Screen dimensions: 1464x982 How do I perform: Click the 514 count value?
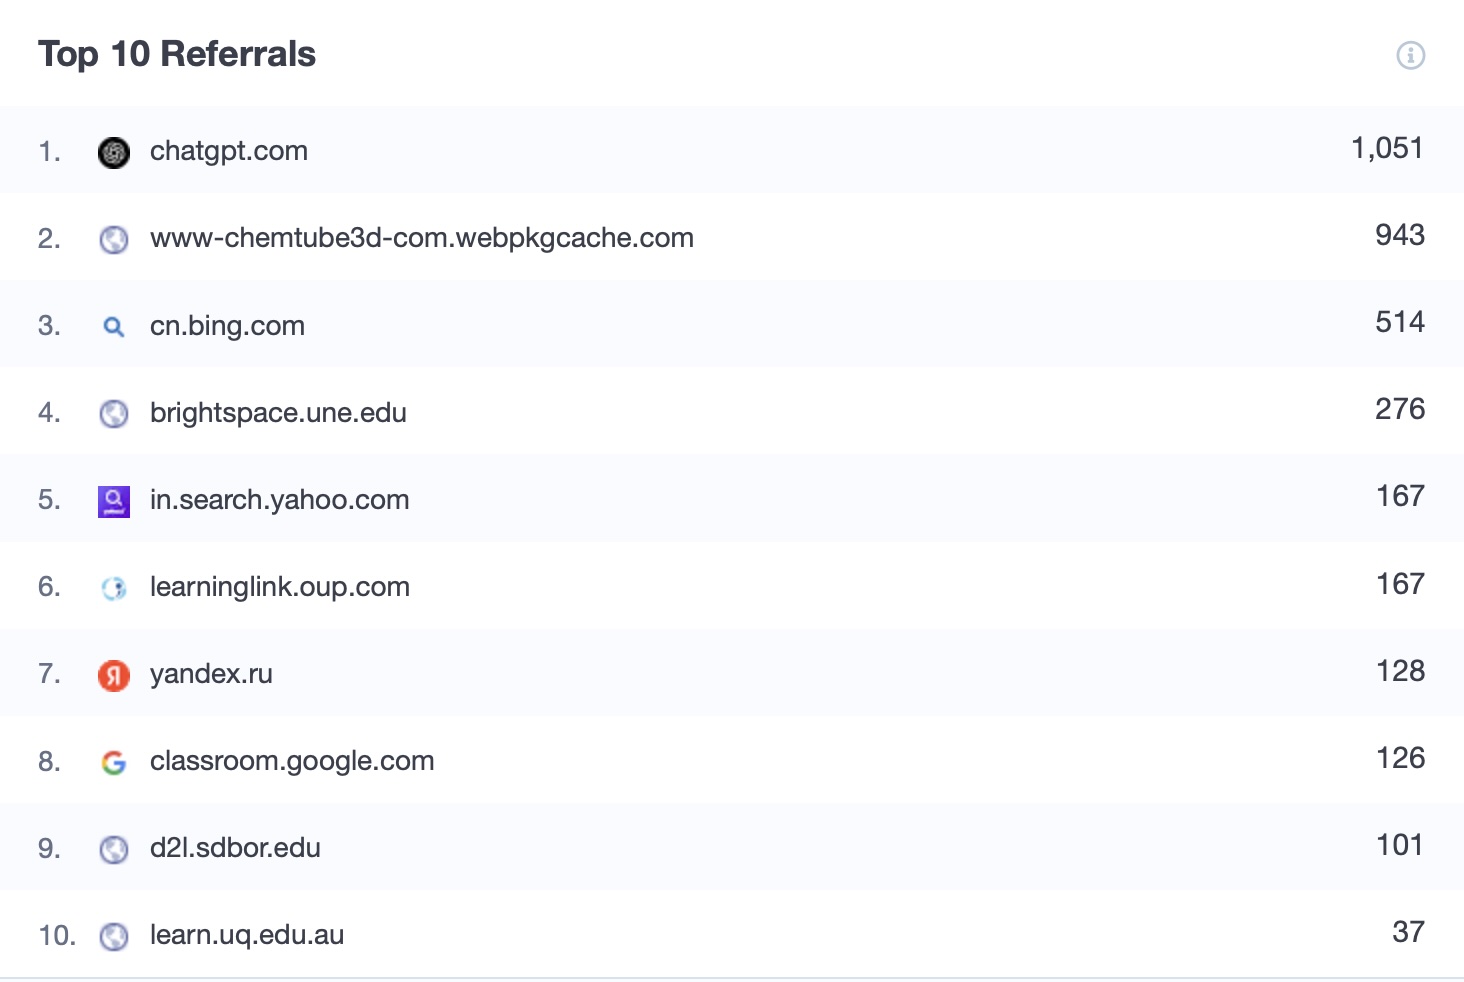coord(1400,322)
